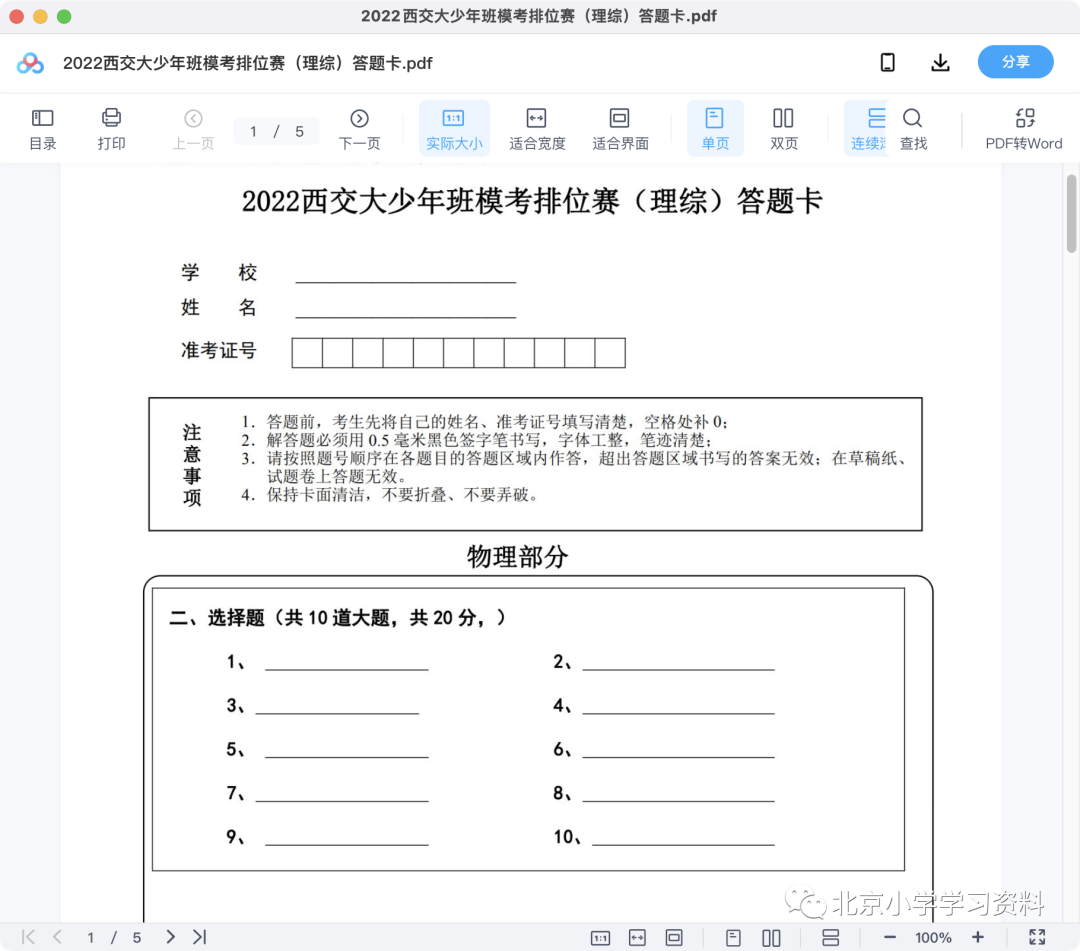Go to next page in bottom bar
The image size is (1080, 951).
(170, 937)
